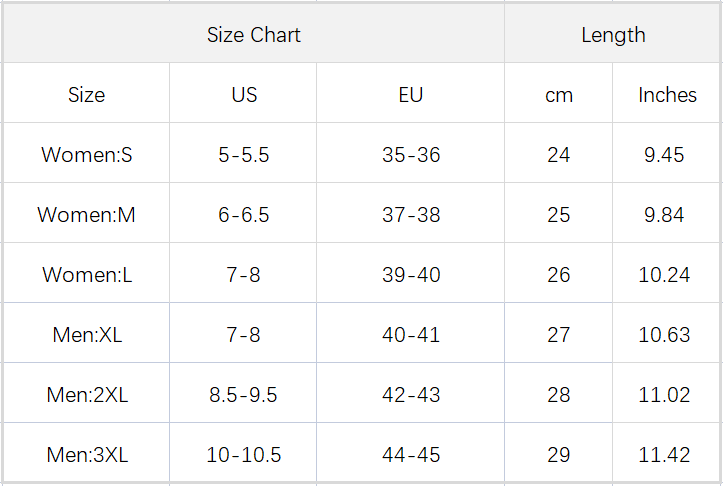Image resolution: width=723 pixels, height=486 pixels.
Task: Click the EU 40-41 cell
Action: 410,335
